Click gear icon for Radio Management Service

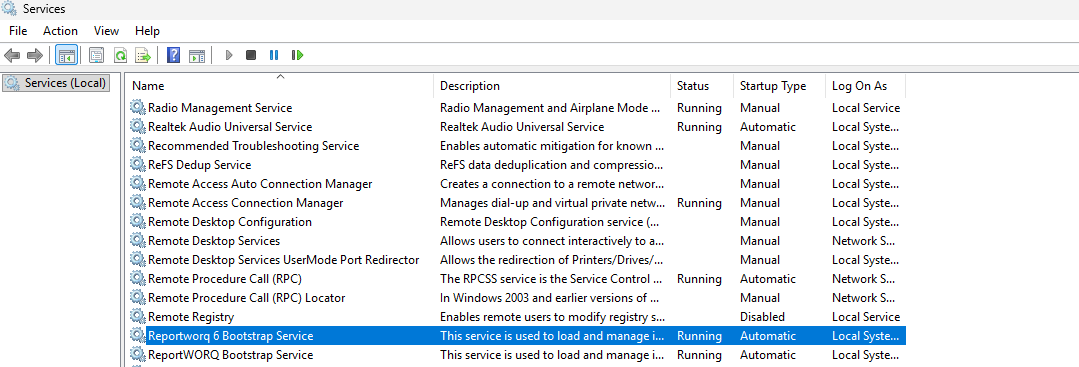138,108
